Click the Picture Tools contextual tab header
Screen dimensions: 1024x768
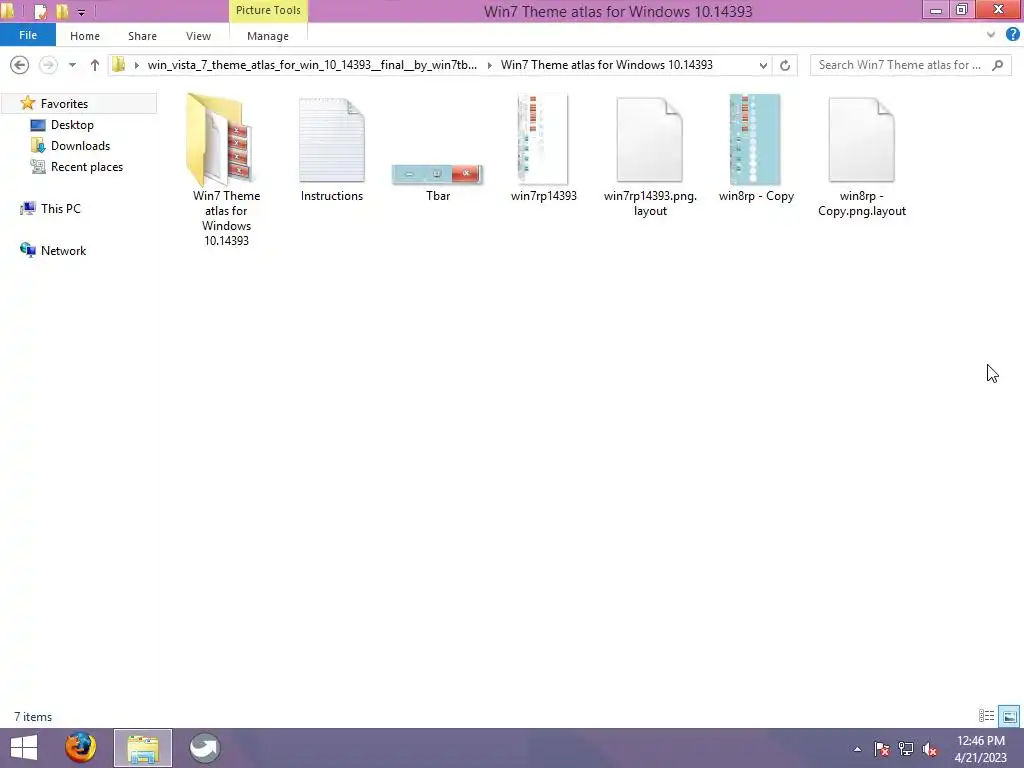click(268, 10)
